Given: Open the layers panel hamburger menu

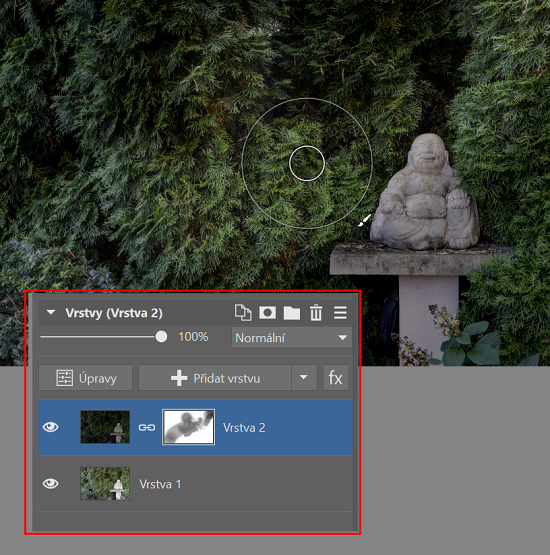Looking at the screenshot, I should pyautogui.click(x=340, y=313).
